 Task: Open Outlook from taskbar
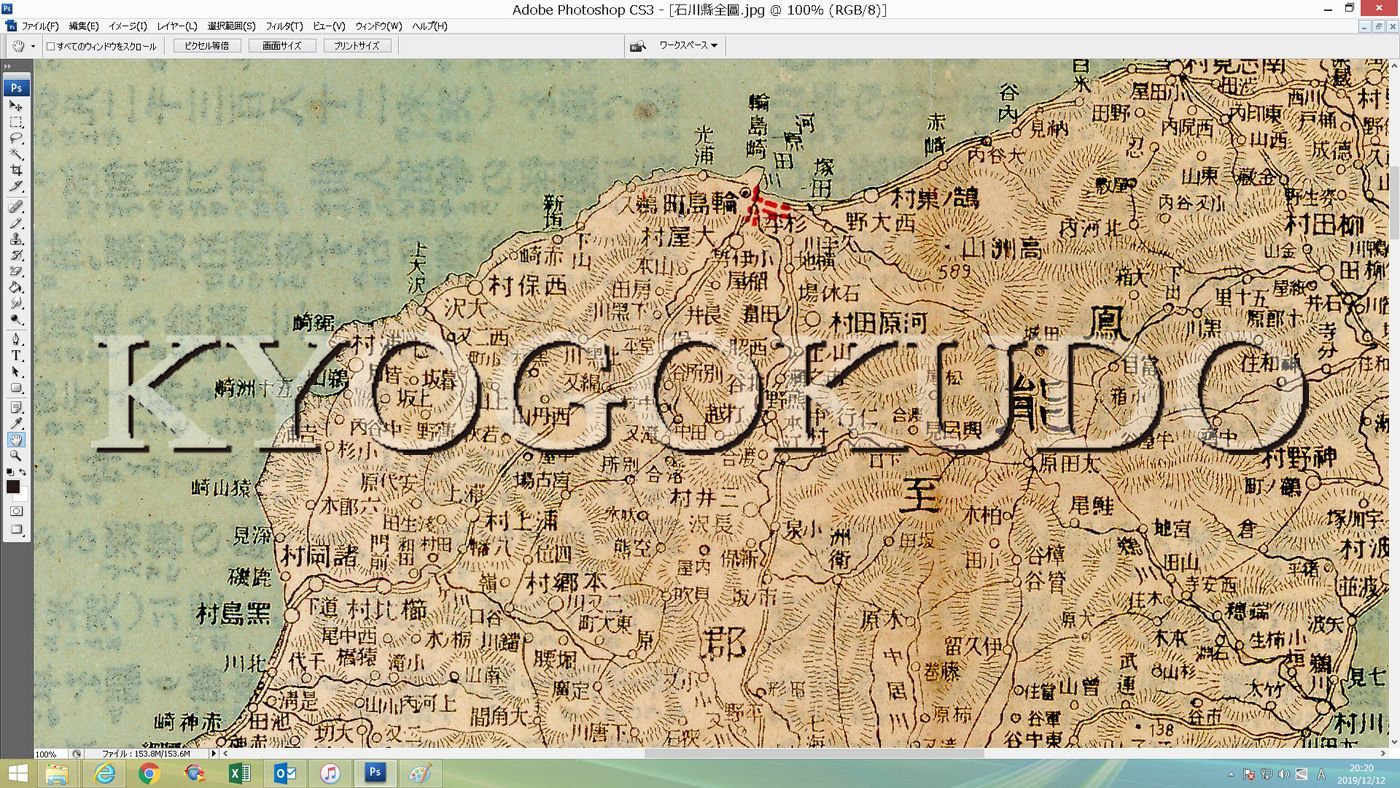[x=285, y=773]
